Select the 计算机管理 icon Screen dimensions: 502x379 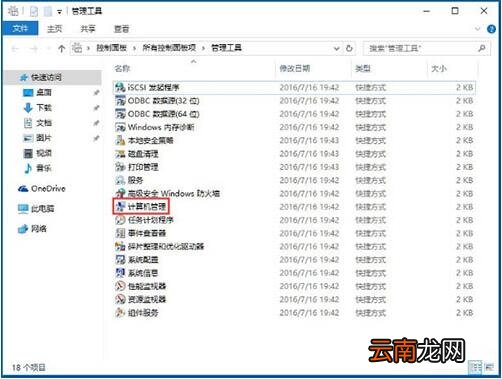[120, 207]
